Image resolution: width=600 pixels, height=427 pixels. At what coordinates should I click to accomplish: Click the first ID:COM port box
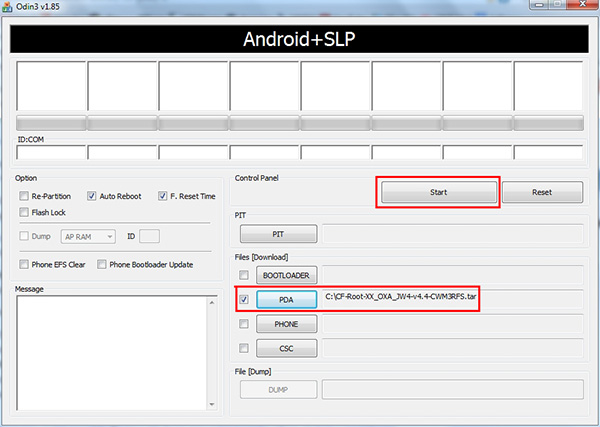coord(51,152)
